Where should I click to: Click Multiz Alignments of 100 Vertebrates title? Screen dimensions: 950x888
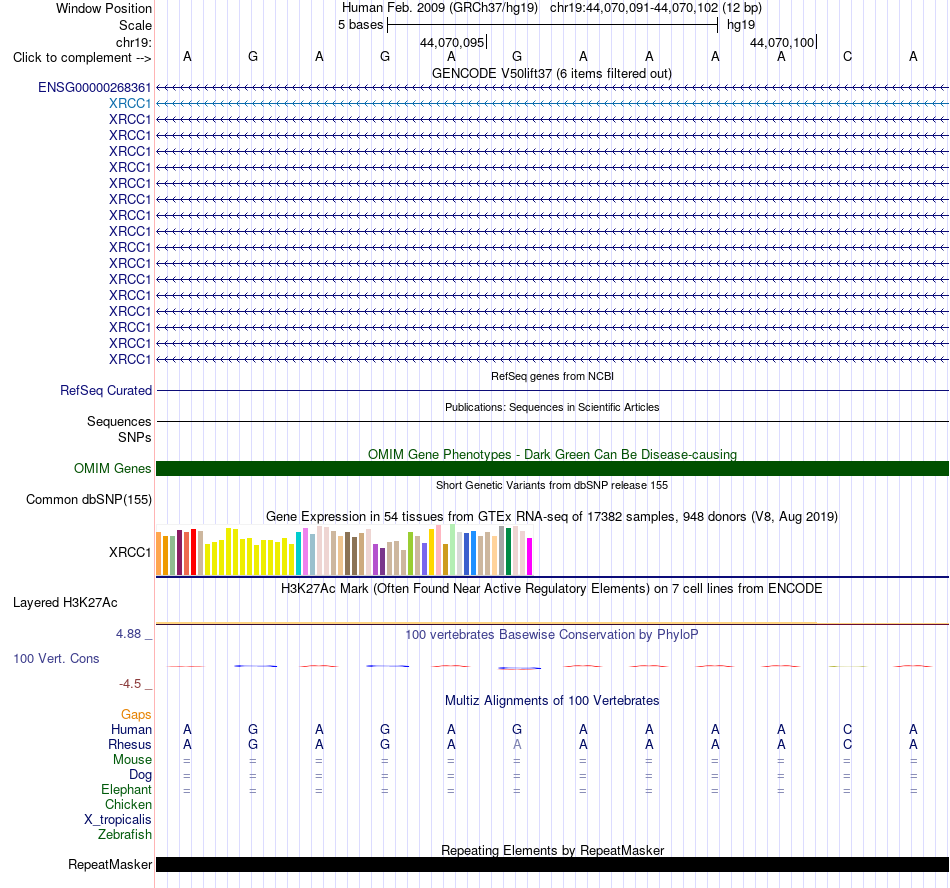[x=552, y=701]
